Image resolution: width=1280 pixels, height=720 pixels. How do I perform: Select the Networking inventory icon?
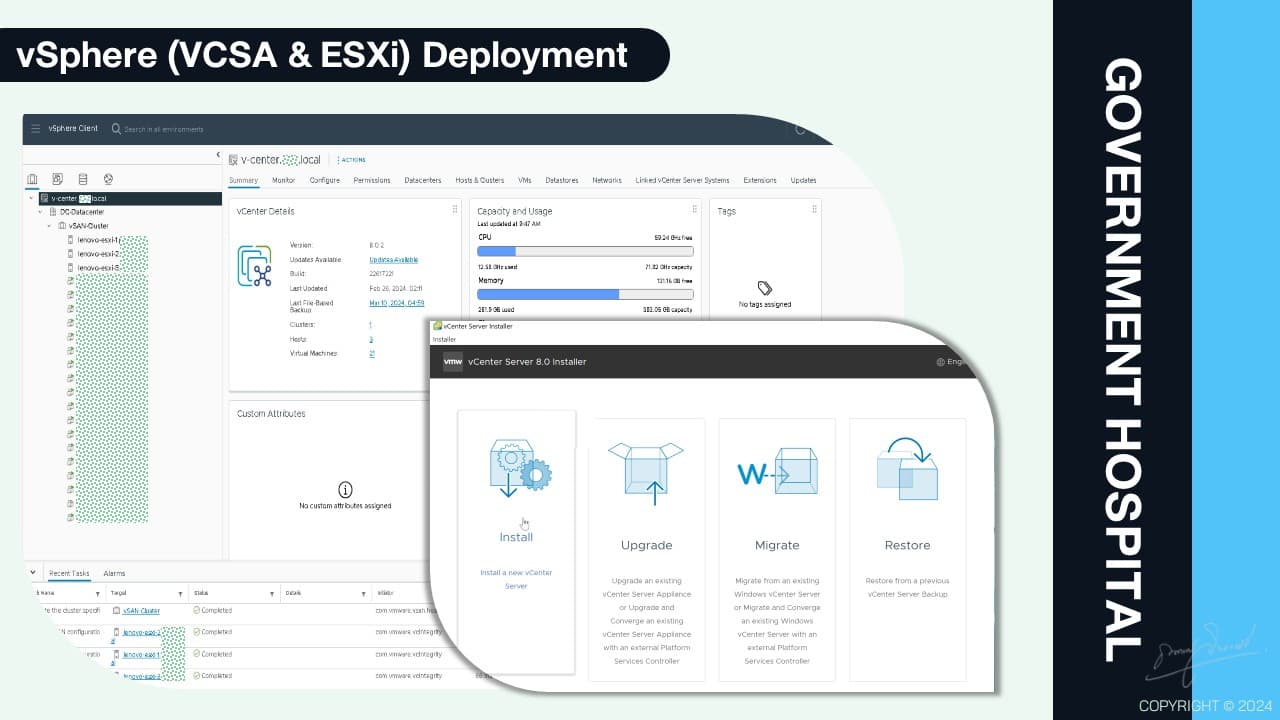(x=108, y=180)
